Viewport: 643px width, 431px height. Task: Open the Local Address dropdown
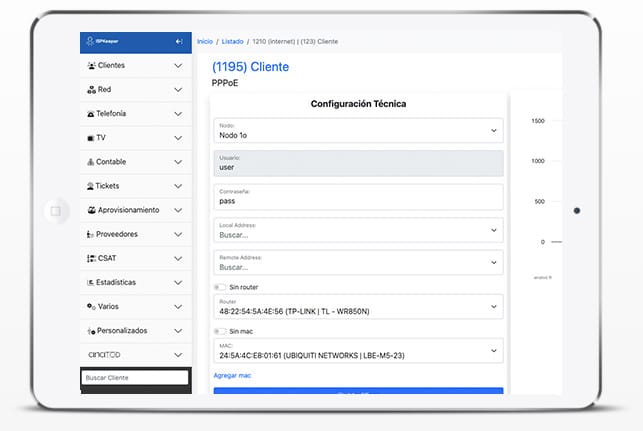pos(358,230)
